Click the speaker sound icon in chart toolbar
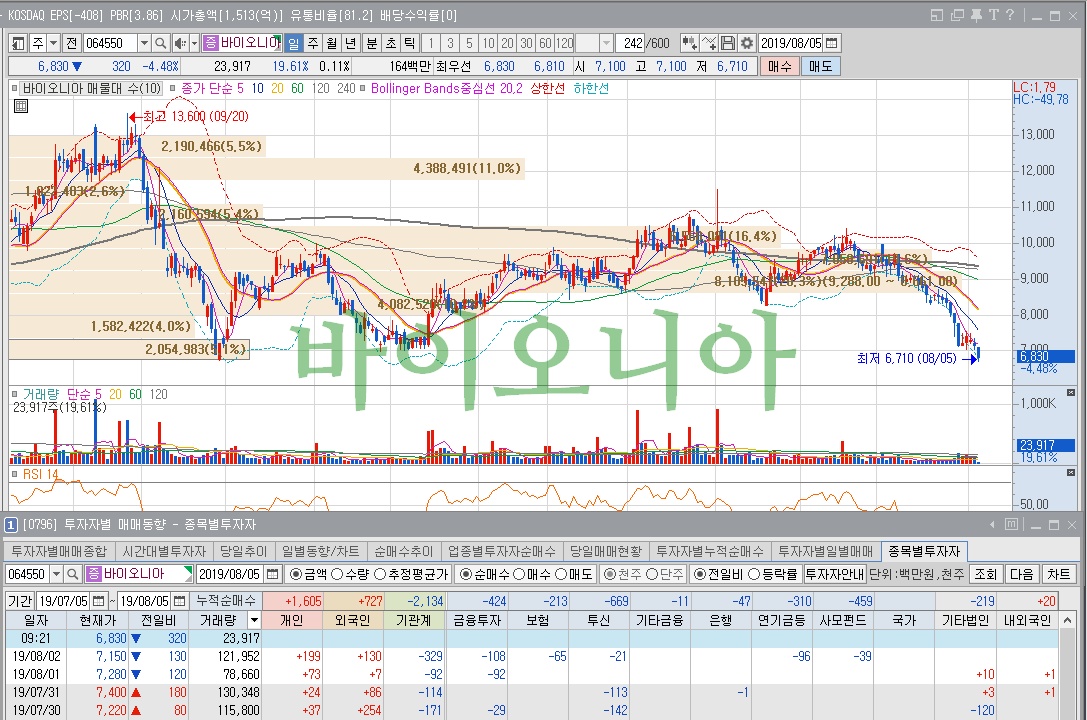This screenshot has width=1087, height=720. (180, 43)
